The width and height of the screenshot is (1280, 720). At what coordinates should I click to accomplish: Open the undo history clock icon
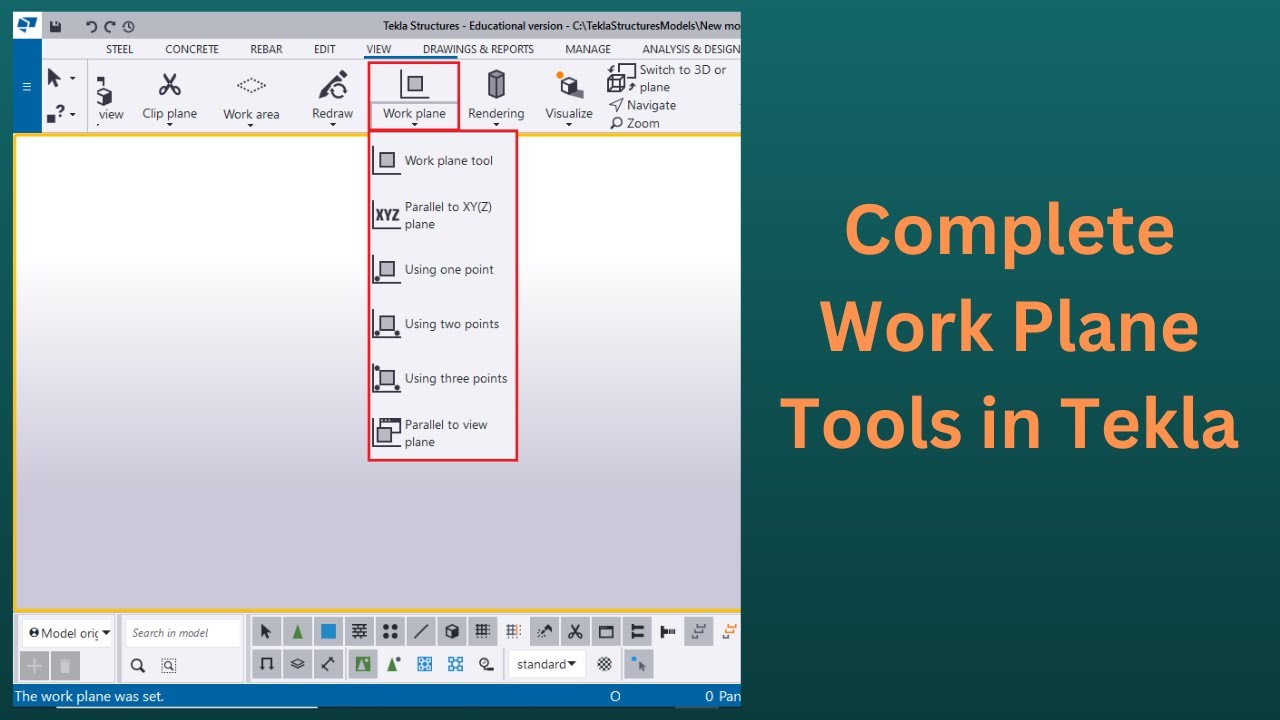128,26
